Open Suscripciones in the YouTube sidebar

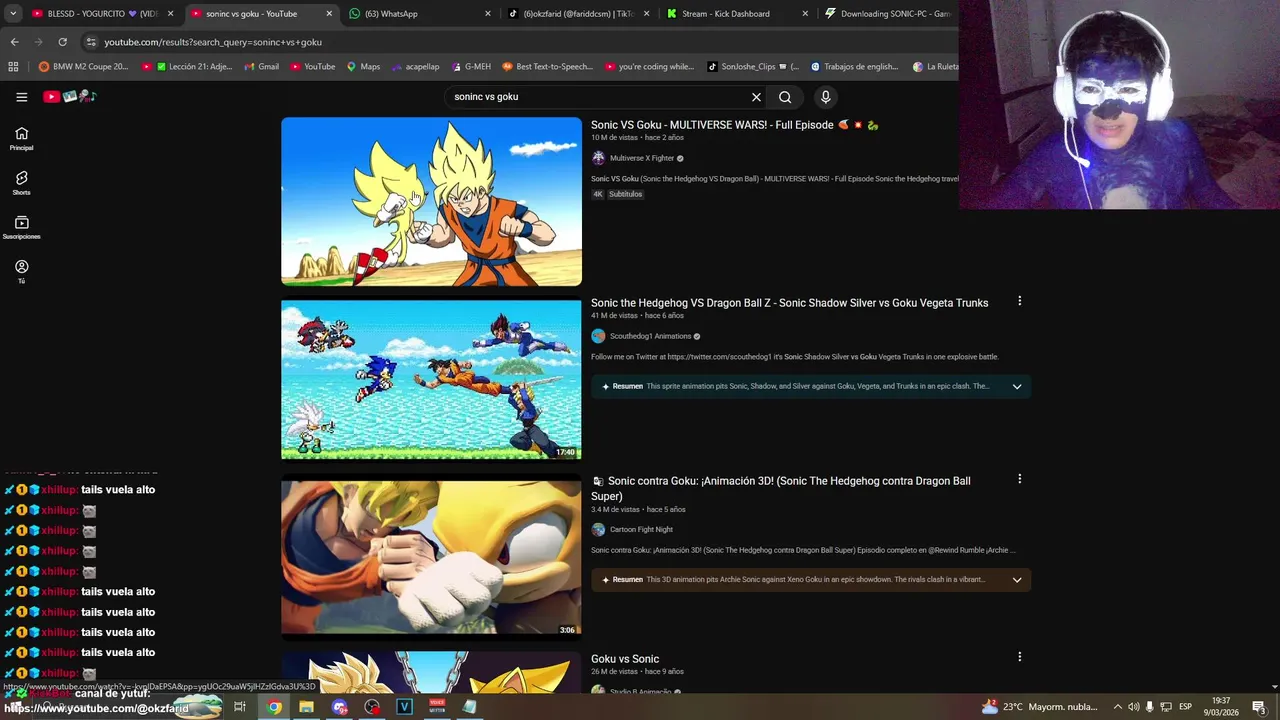[x=21, y=228]
